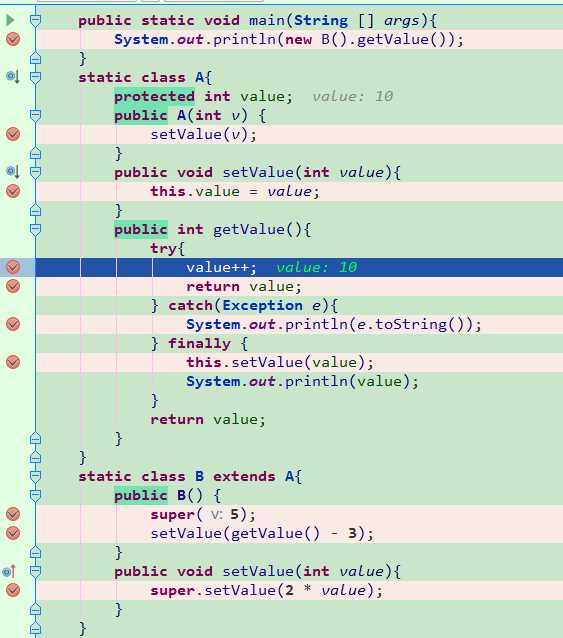Click final 'return value;' after finally block
The height and width of the screenshot is (638, 563).
click(208, 419)
